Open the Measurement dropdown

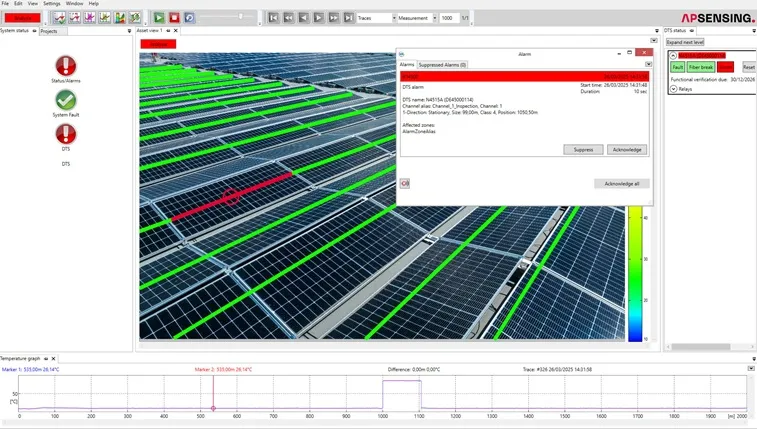417,18
